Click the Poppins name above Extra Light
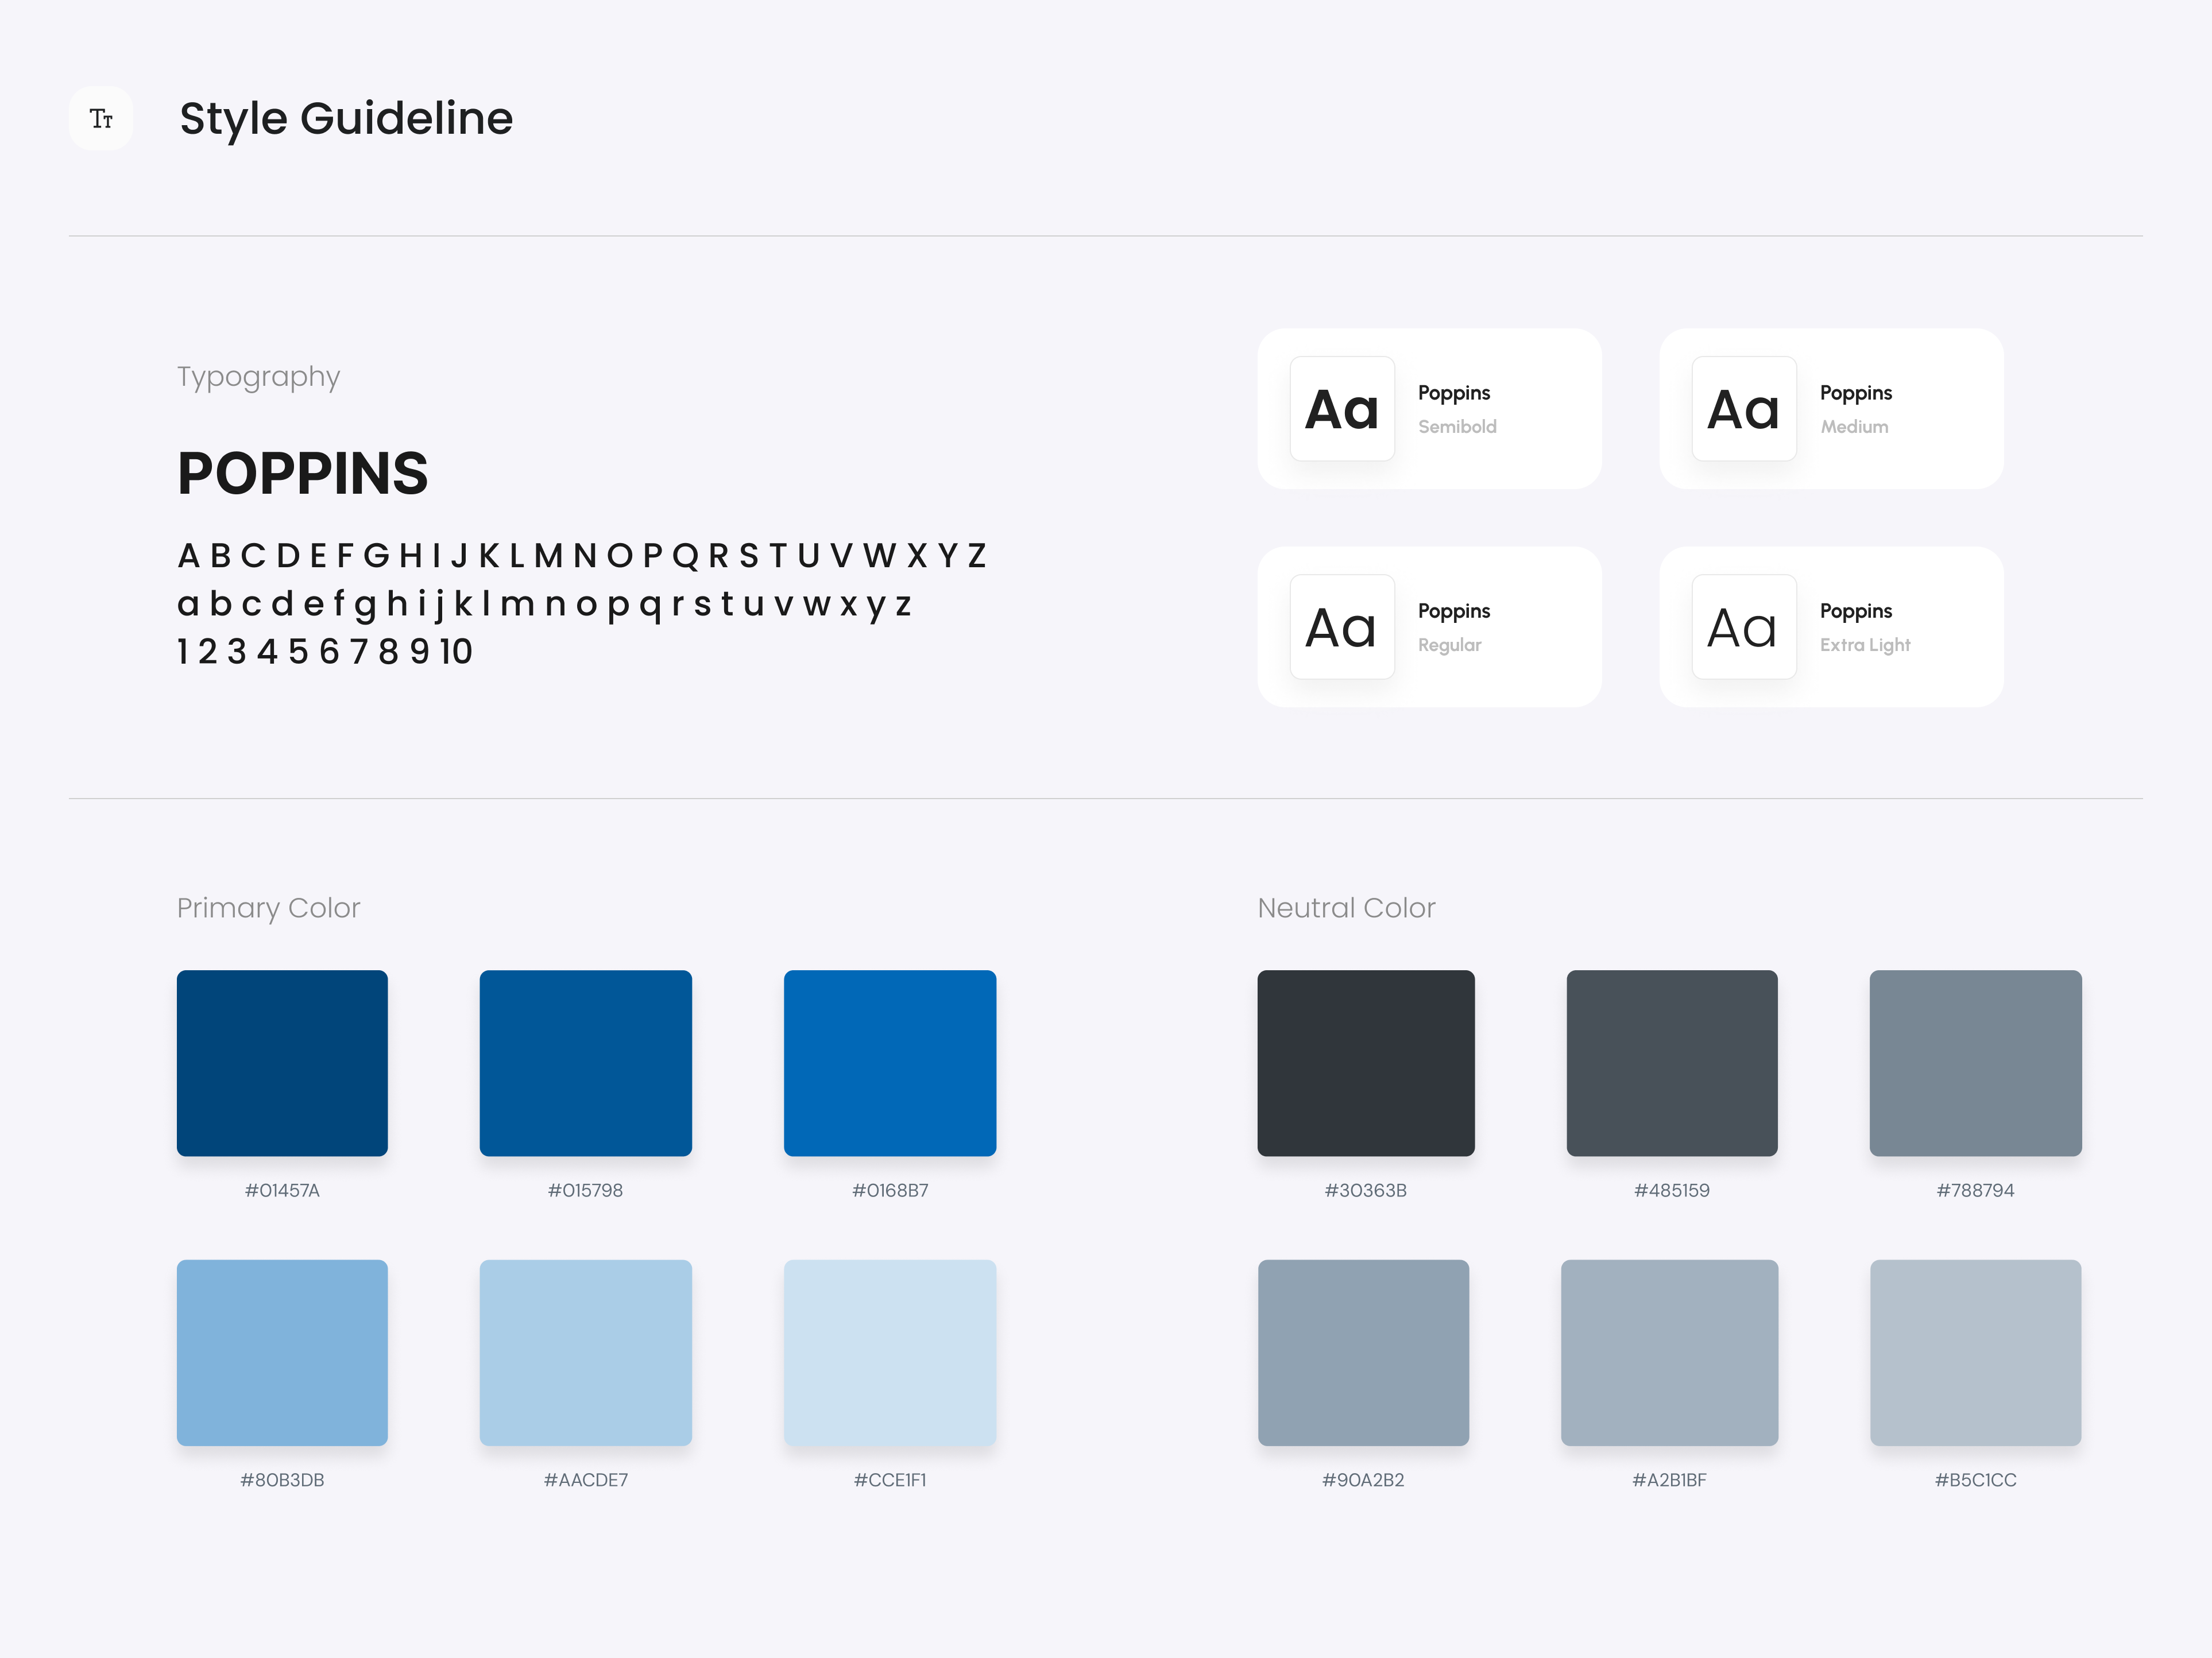 point(1856,612)
